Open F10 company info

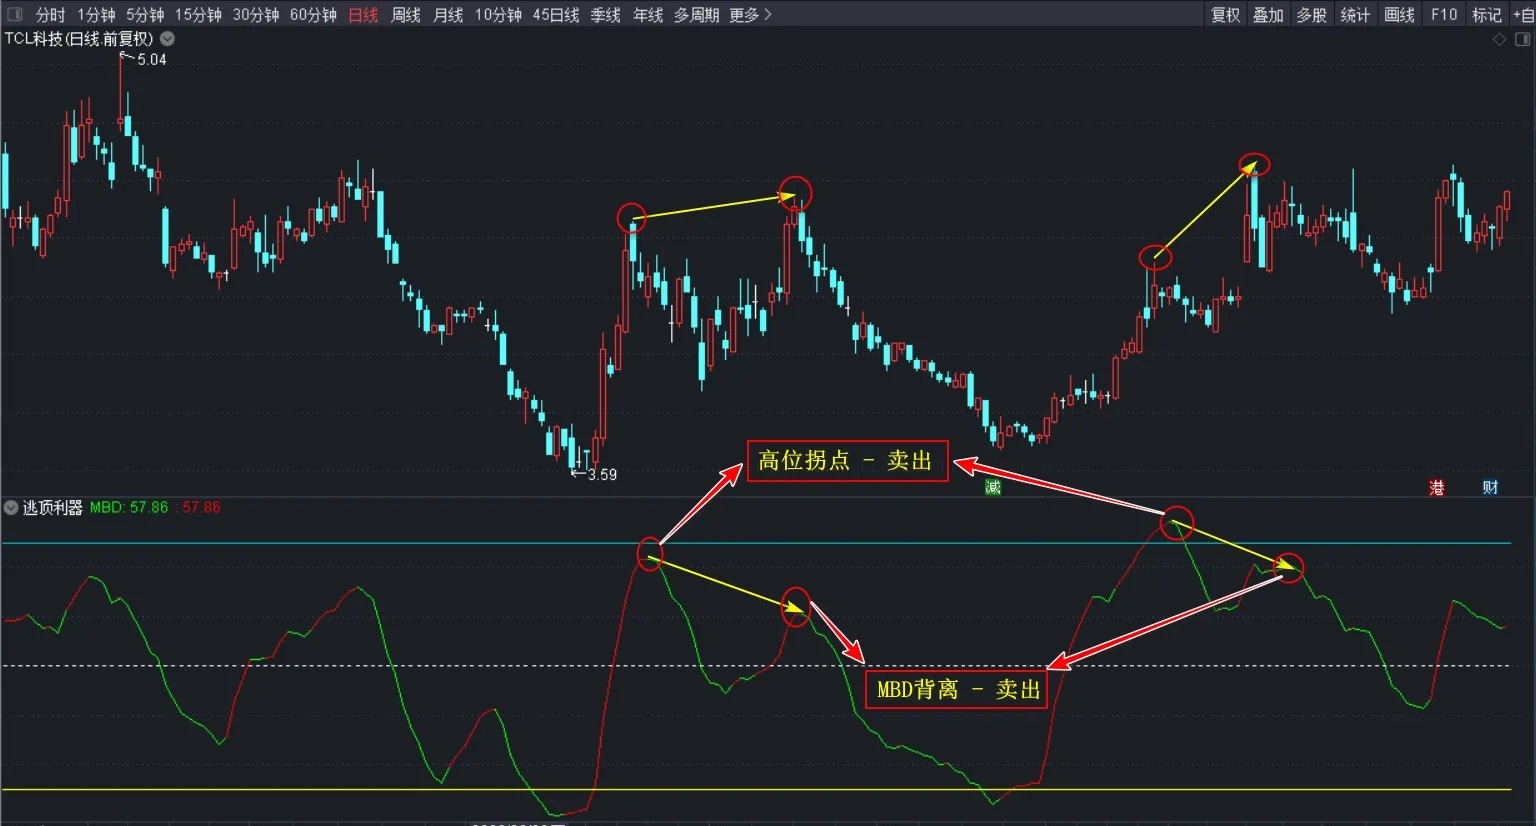1444,15
